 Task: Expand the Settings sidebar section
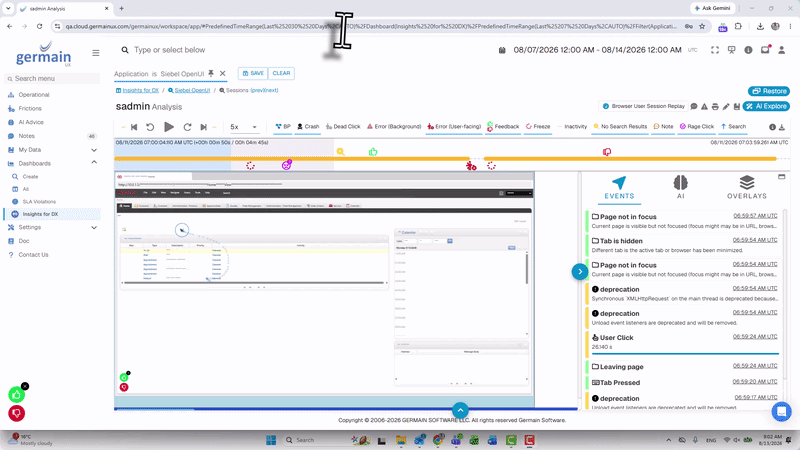94,228
